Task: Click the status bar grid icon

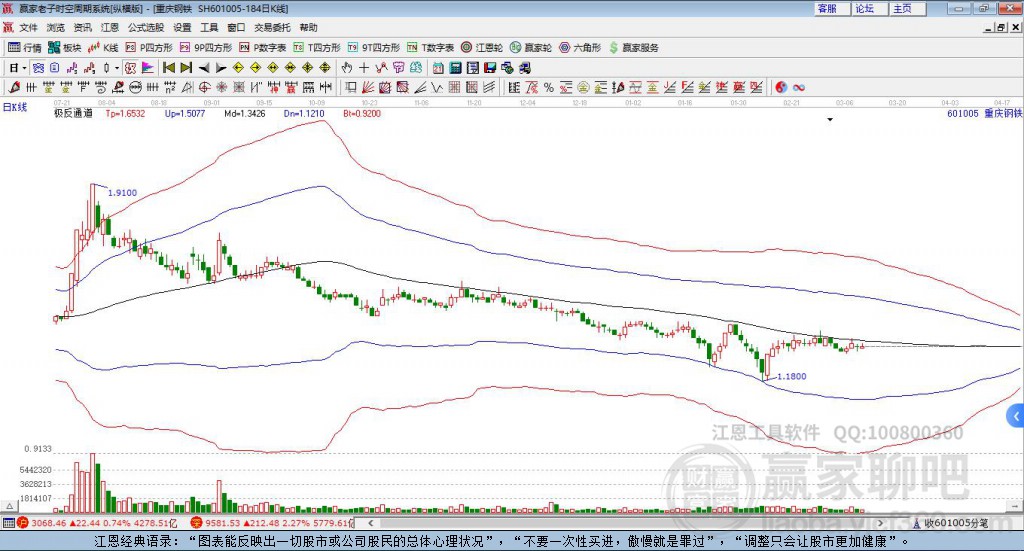Action: (x=8, y=523)
